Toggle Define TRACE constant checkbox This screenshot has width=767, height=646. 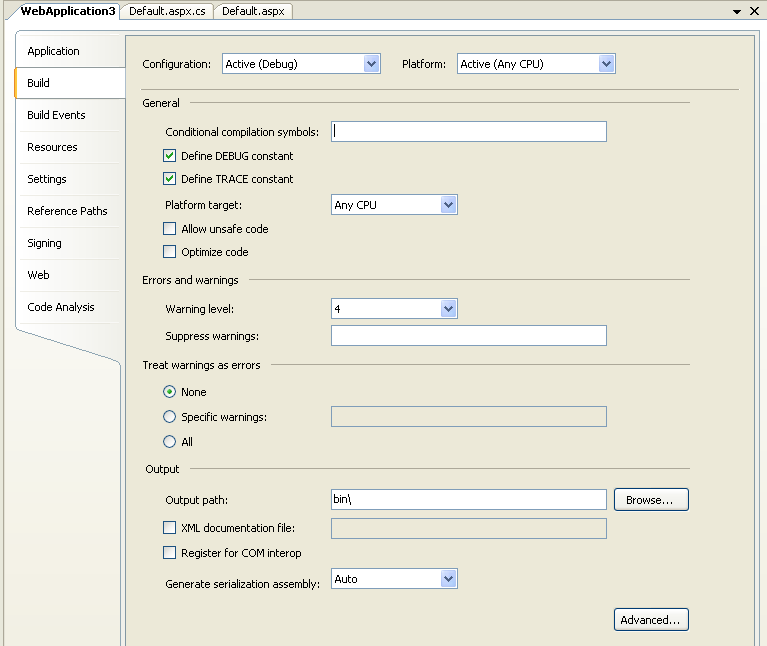169,178
